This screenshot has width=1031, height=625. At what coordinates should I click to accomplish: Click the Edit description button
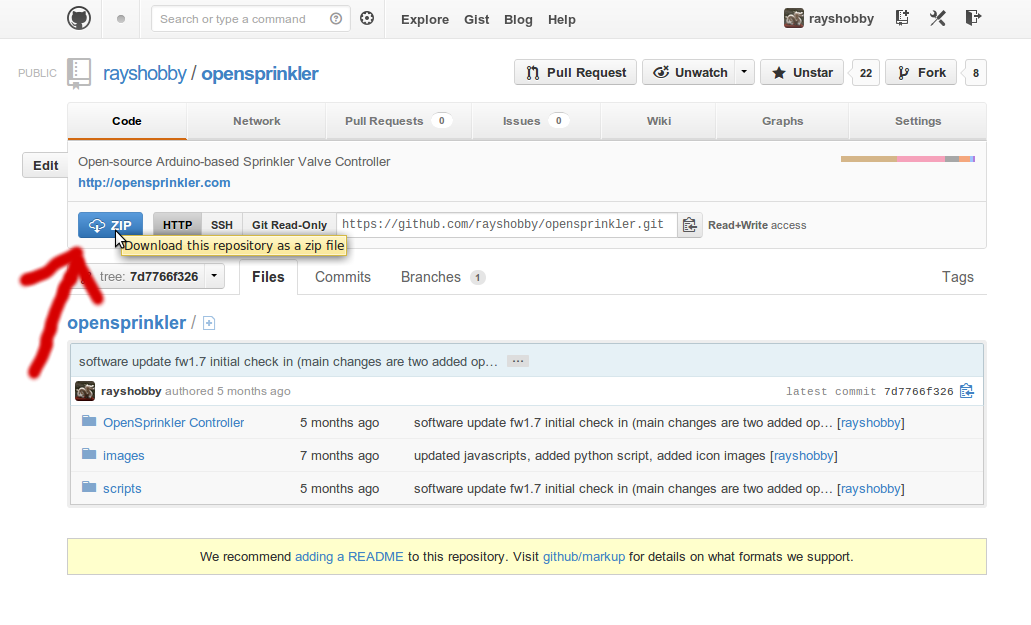45,165
